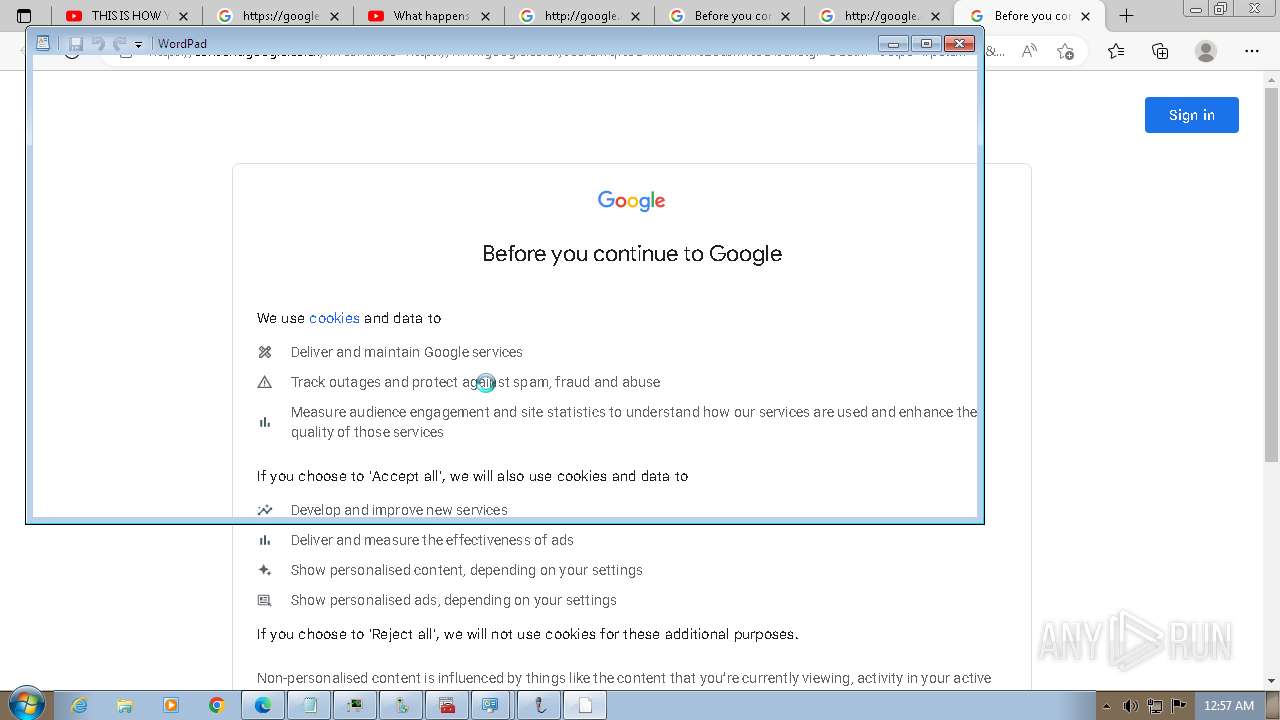
Task: Click the 12:57 AM clock in the taskbar
Action: 1229,706
